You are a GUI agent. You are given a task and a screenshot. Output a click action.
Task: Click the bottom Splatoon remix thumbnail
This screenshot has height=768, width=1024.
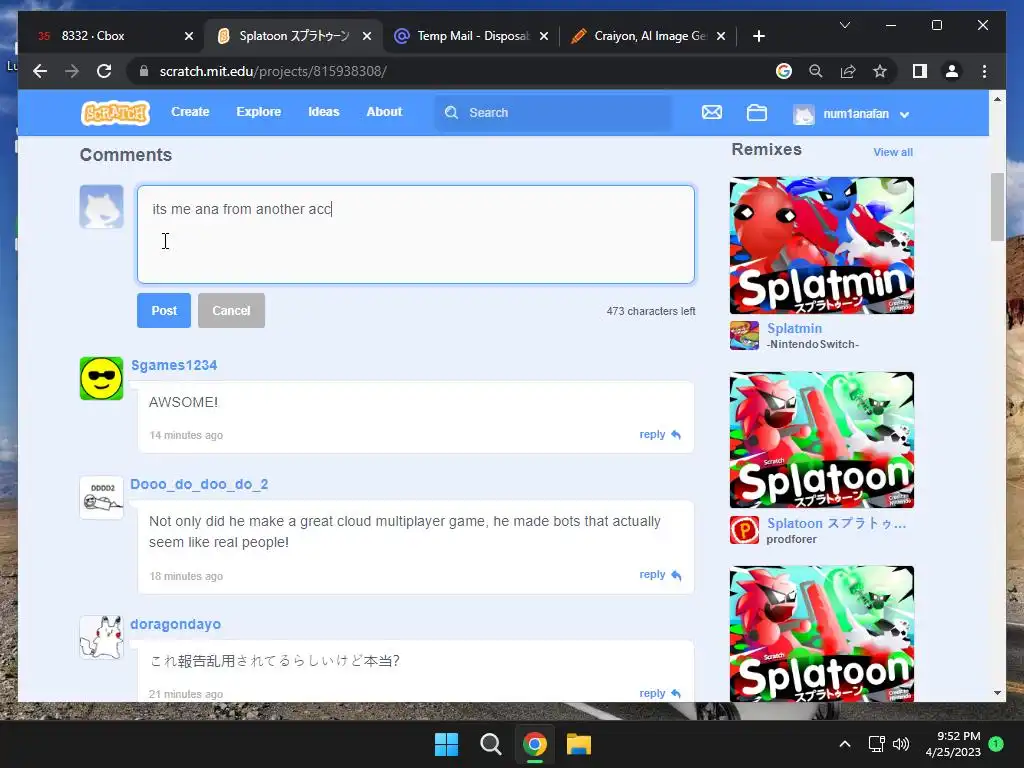coord(822,634)
